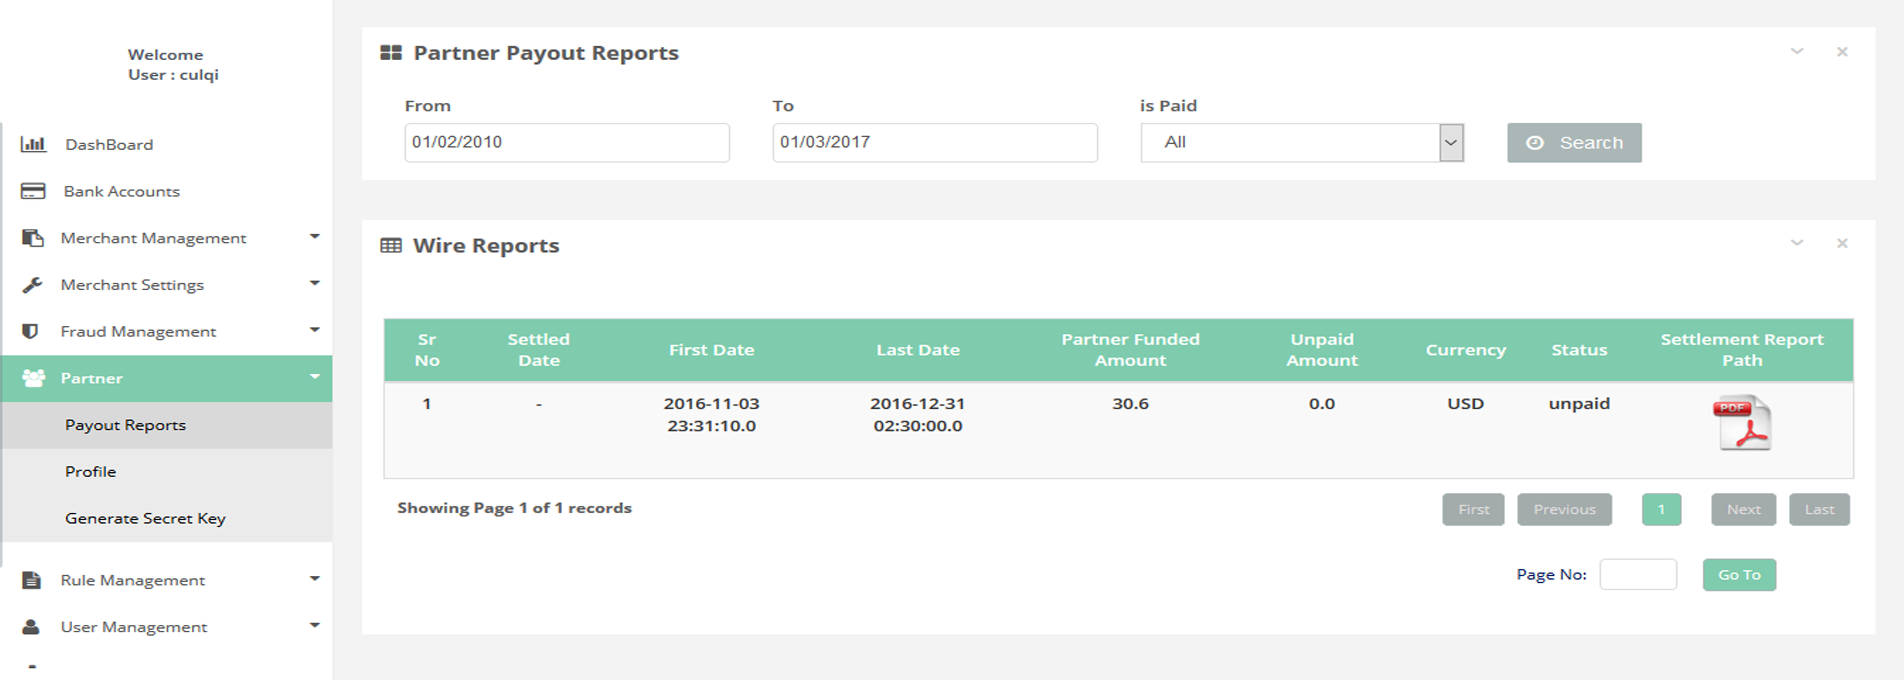Click the Page No input box

pyautogui.click(x=1638, y=575)
